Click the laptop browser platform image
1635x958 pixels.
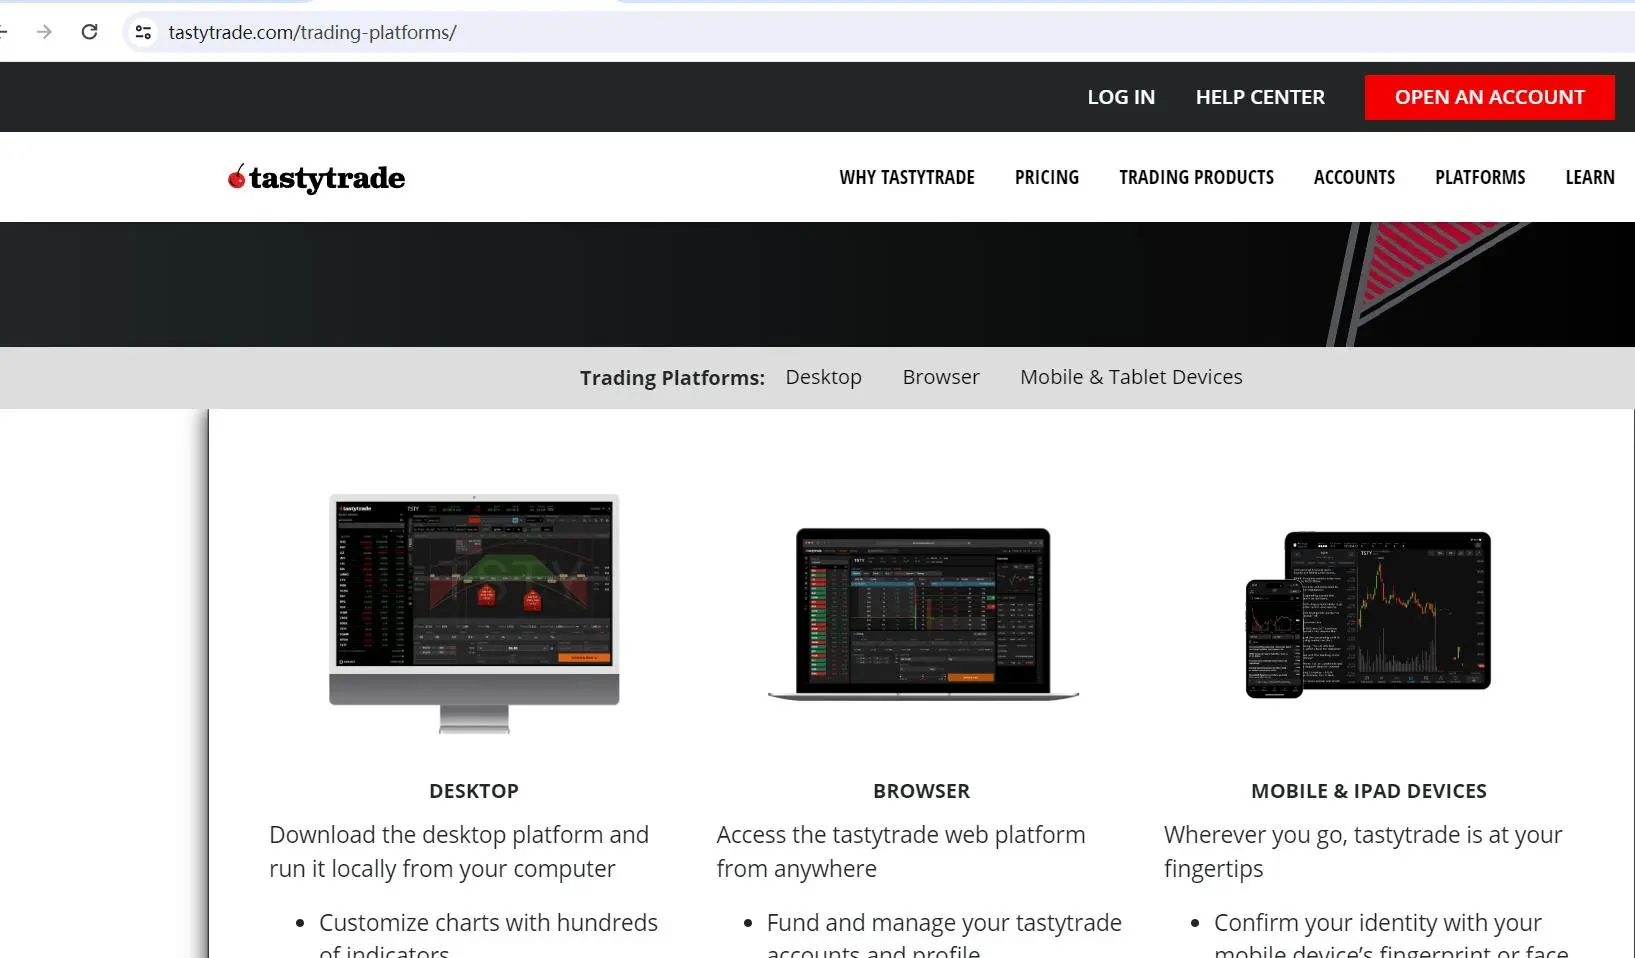[923, 613]
